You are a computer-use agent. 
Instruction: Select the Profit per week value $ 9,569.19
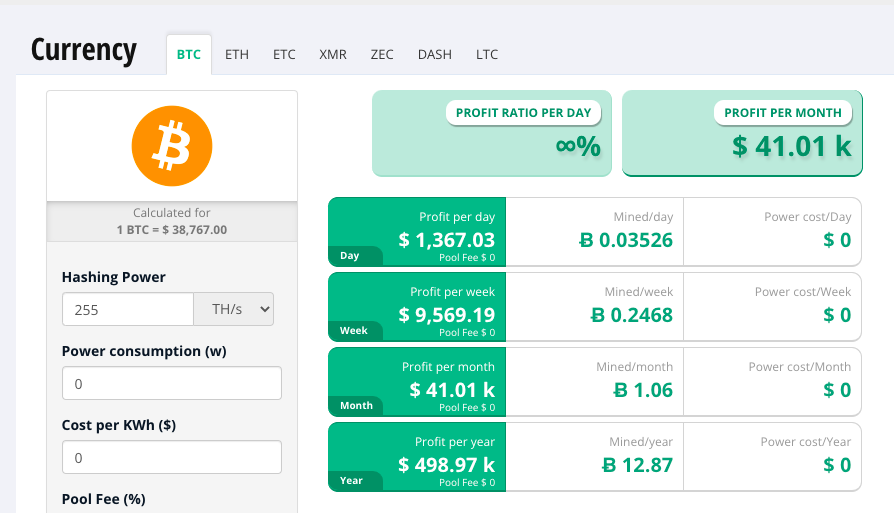click(x=446, y=315)
